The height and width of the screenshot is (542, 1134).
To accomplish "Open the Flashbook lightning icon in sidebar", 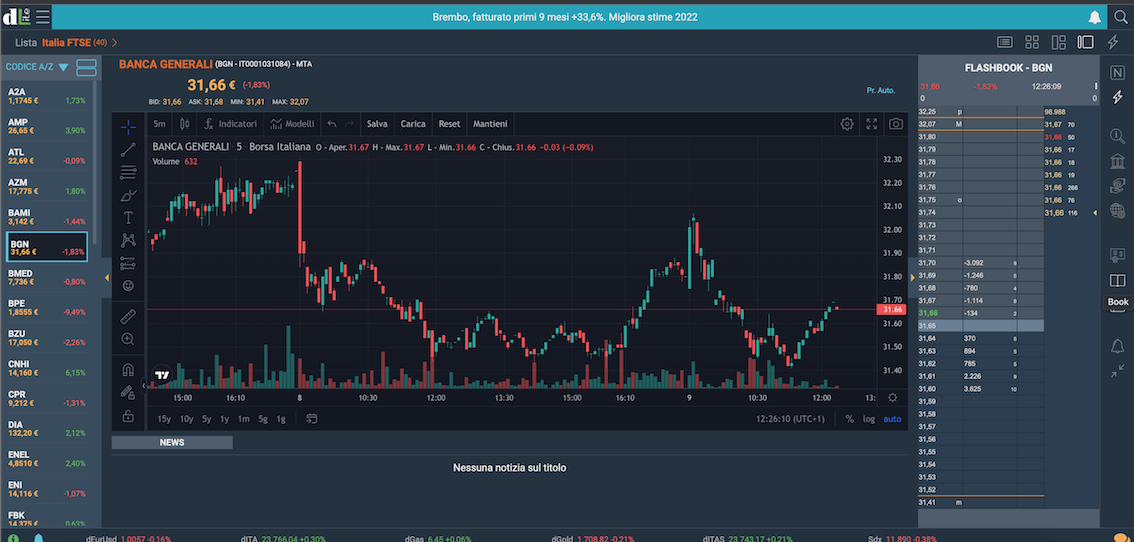I will 1117,97.
